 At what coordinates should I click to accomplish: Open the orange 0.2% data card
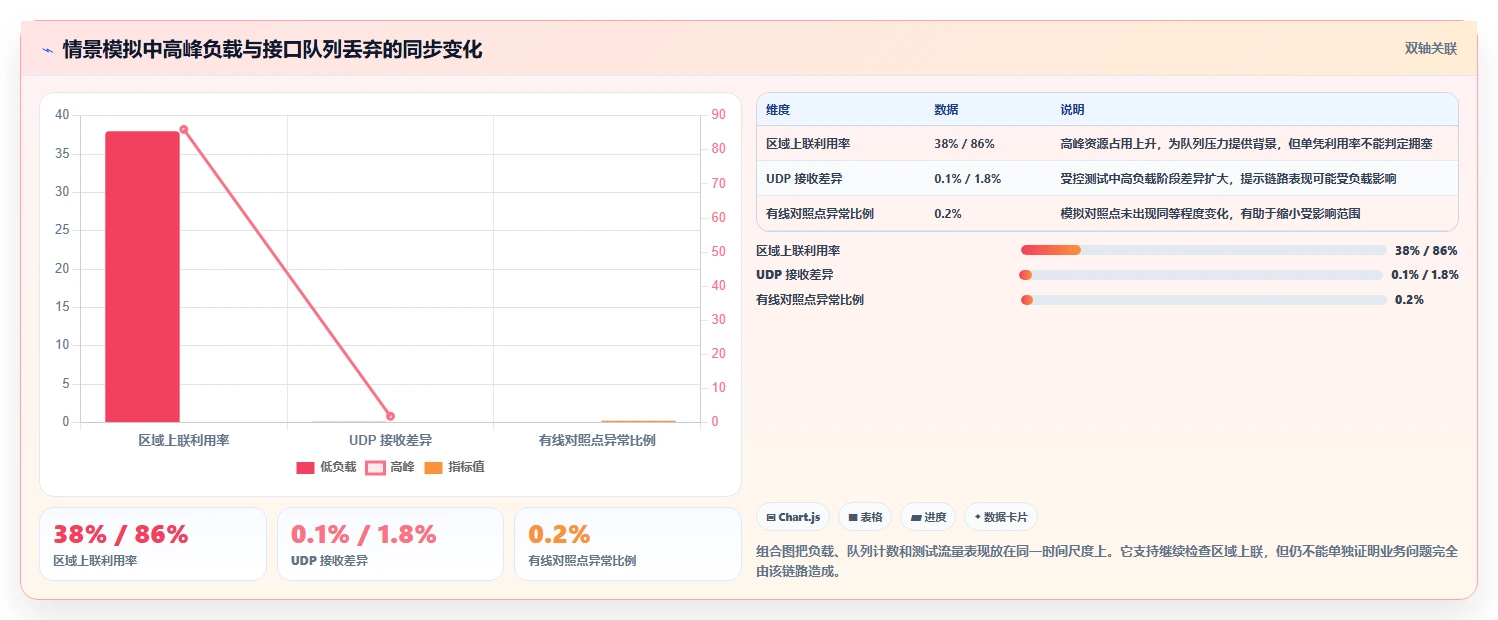[628, 544]
